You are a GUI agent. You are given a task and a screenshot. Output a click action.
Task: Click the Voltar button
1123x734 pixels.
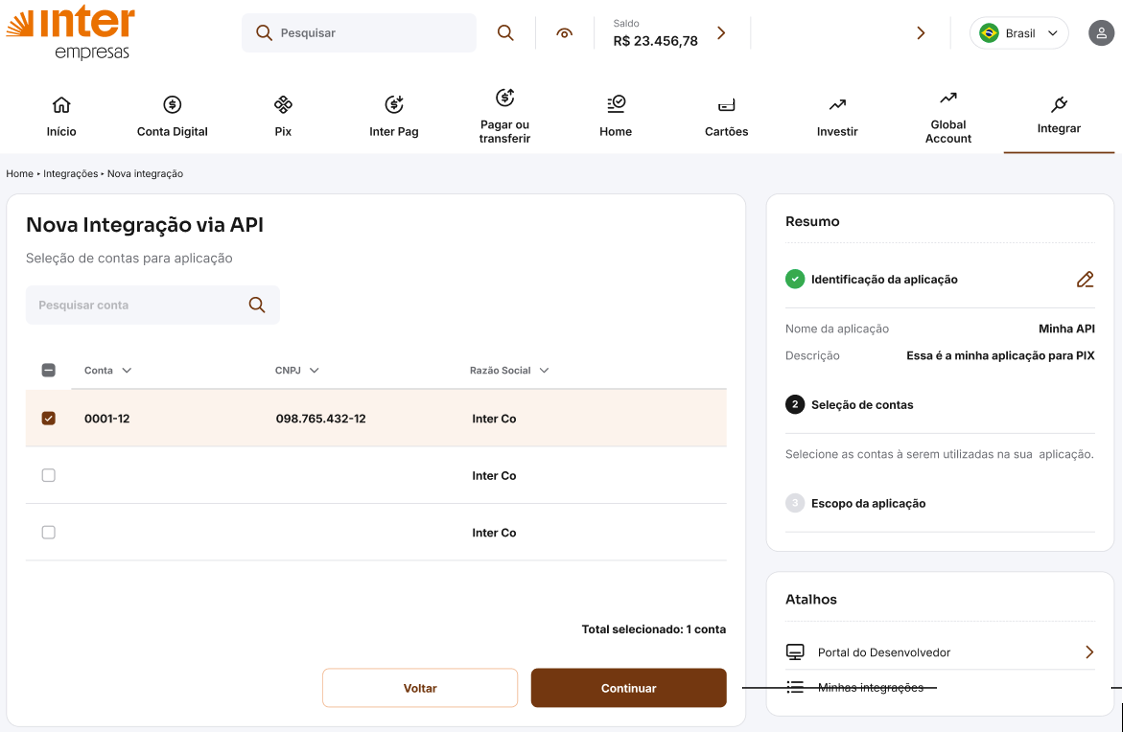420,688
